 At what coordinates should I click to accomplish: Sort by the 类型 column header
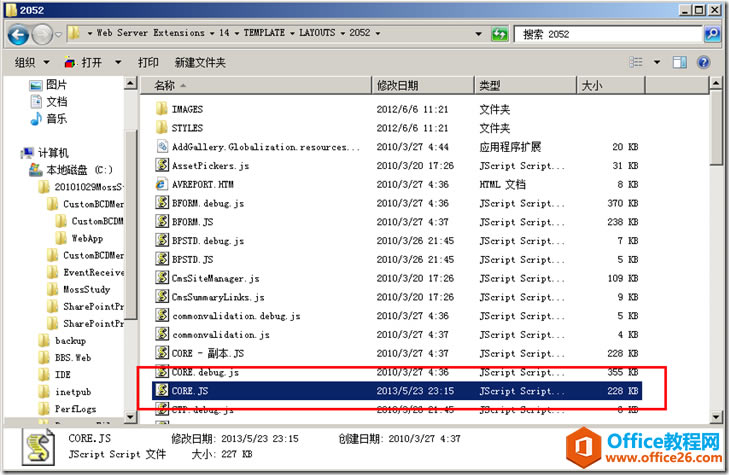click(x=525, y=86)
